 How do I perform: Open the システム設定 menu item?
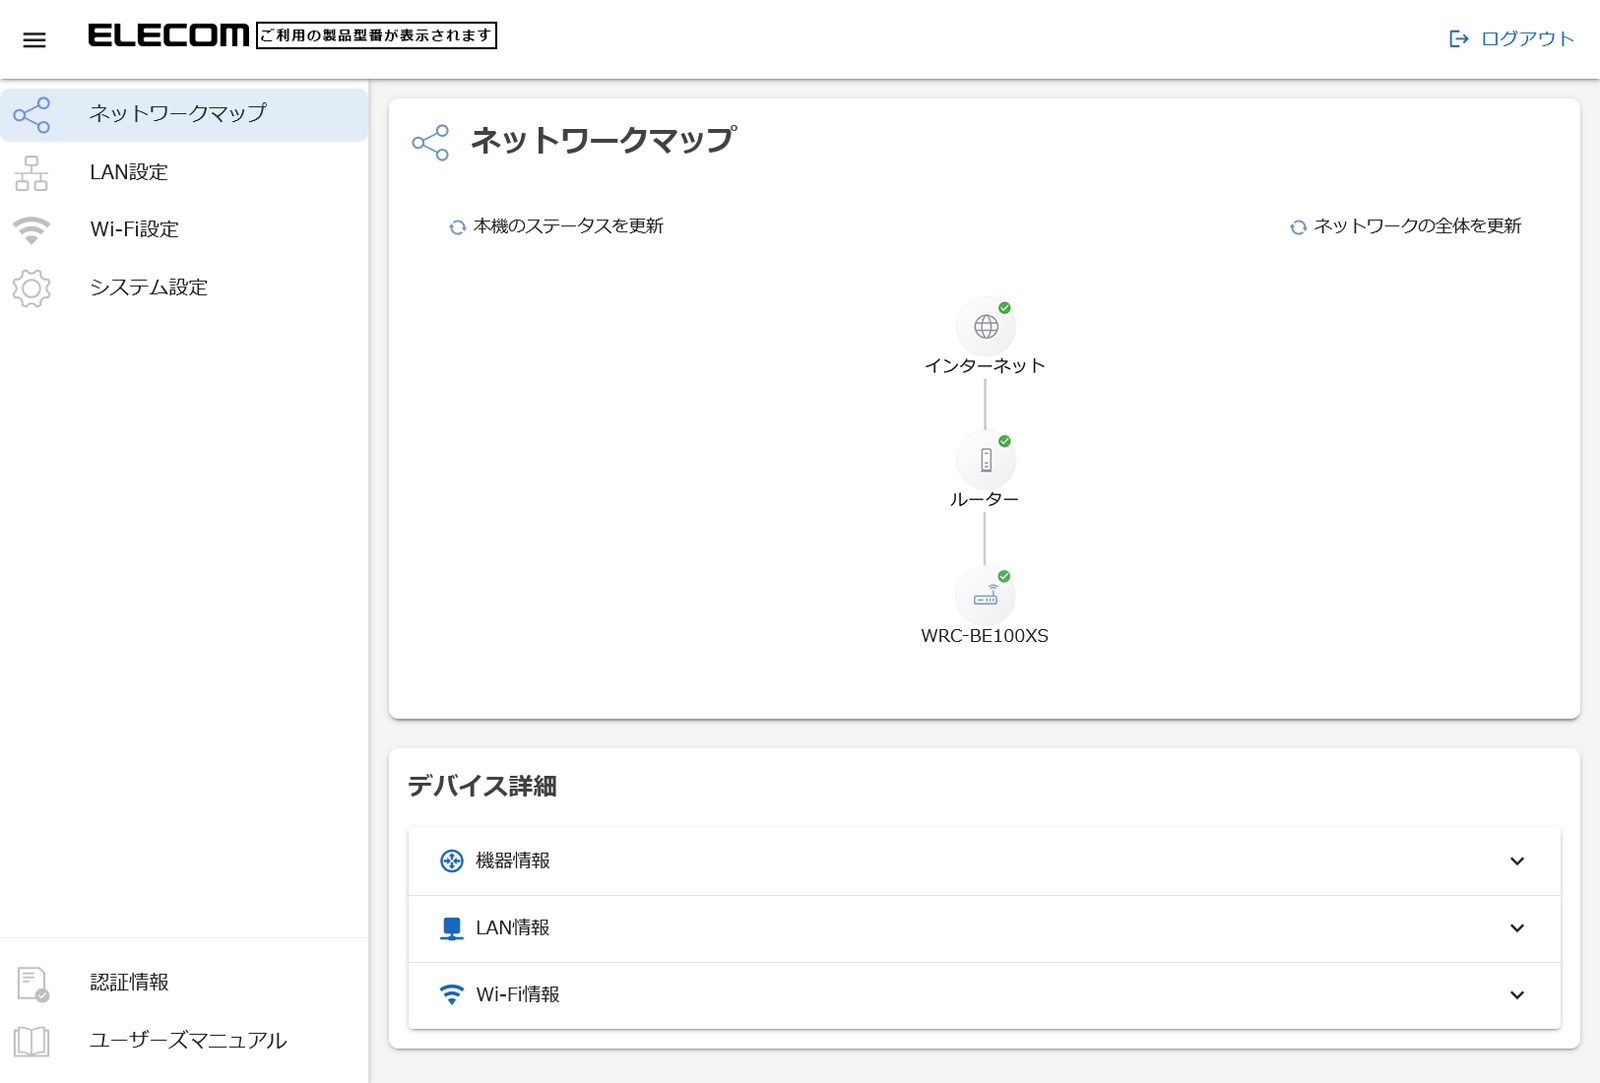[x=149, y=288]
